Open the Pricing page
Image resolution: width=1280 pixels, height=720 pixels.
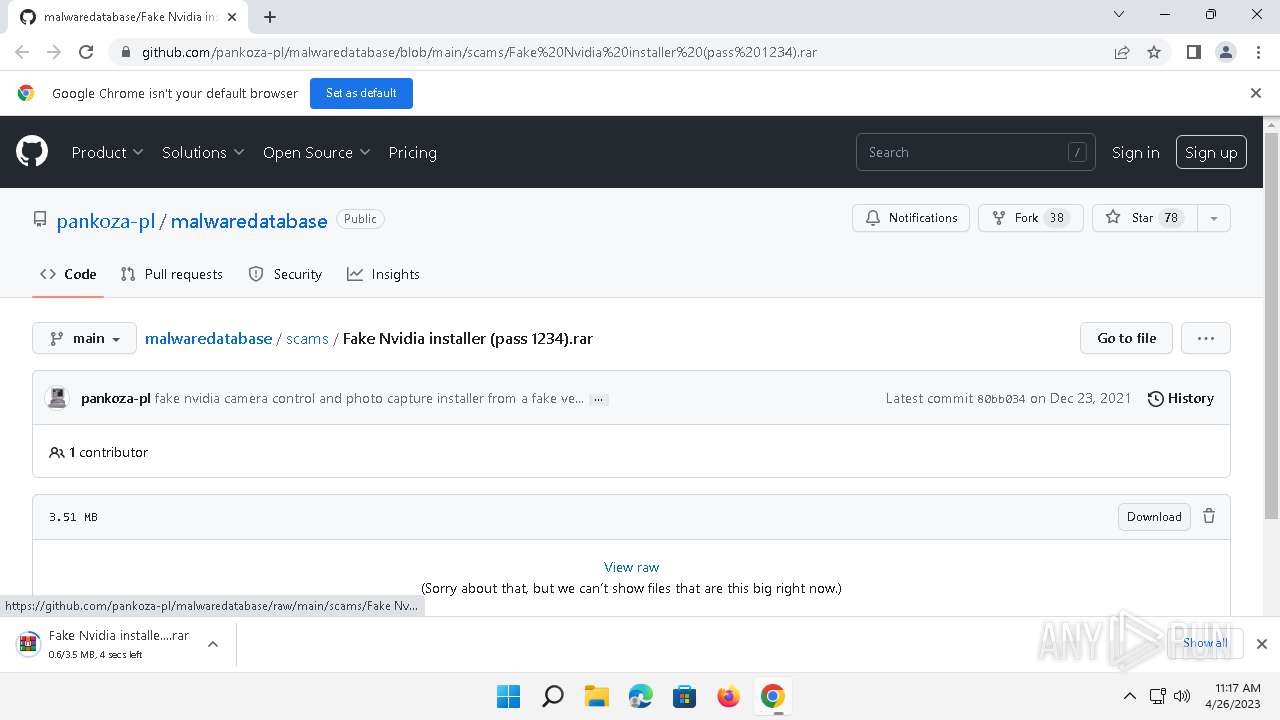tap(412, 152)
